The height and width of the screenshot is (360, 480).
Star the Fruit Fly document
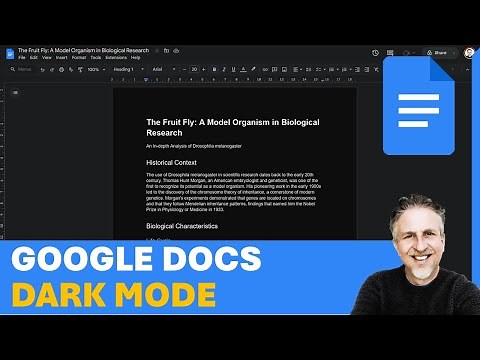[x=157, y=51]
